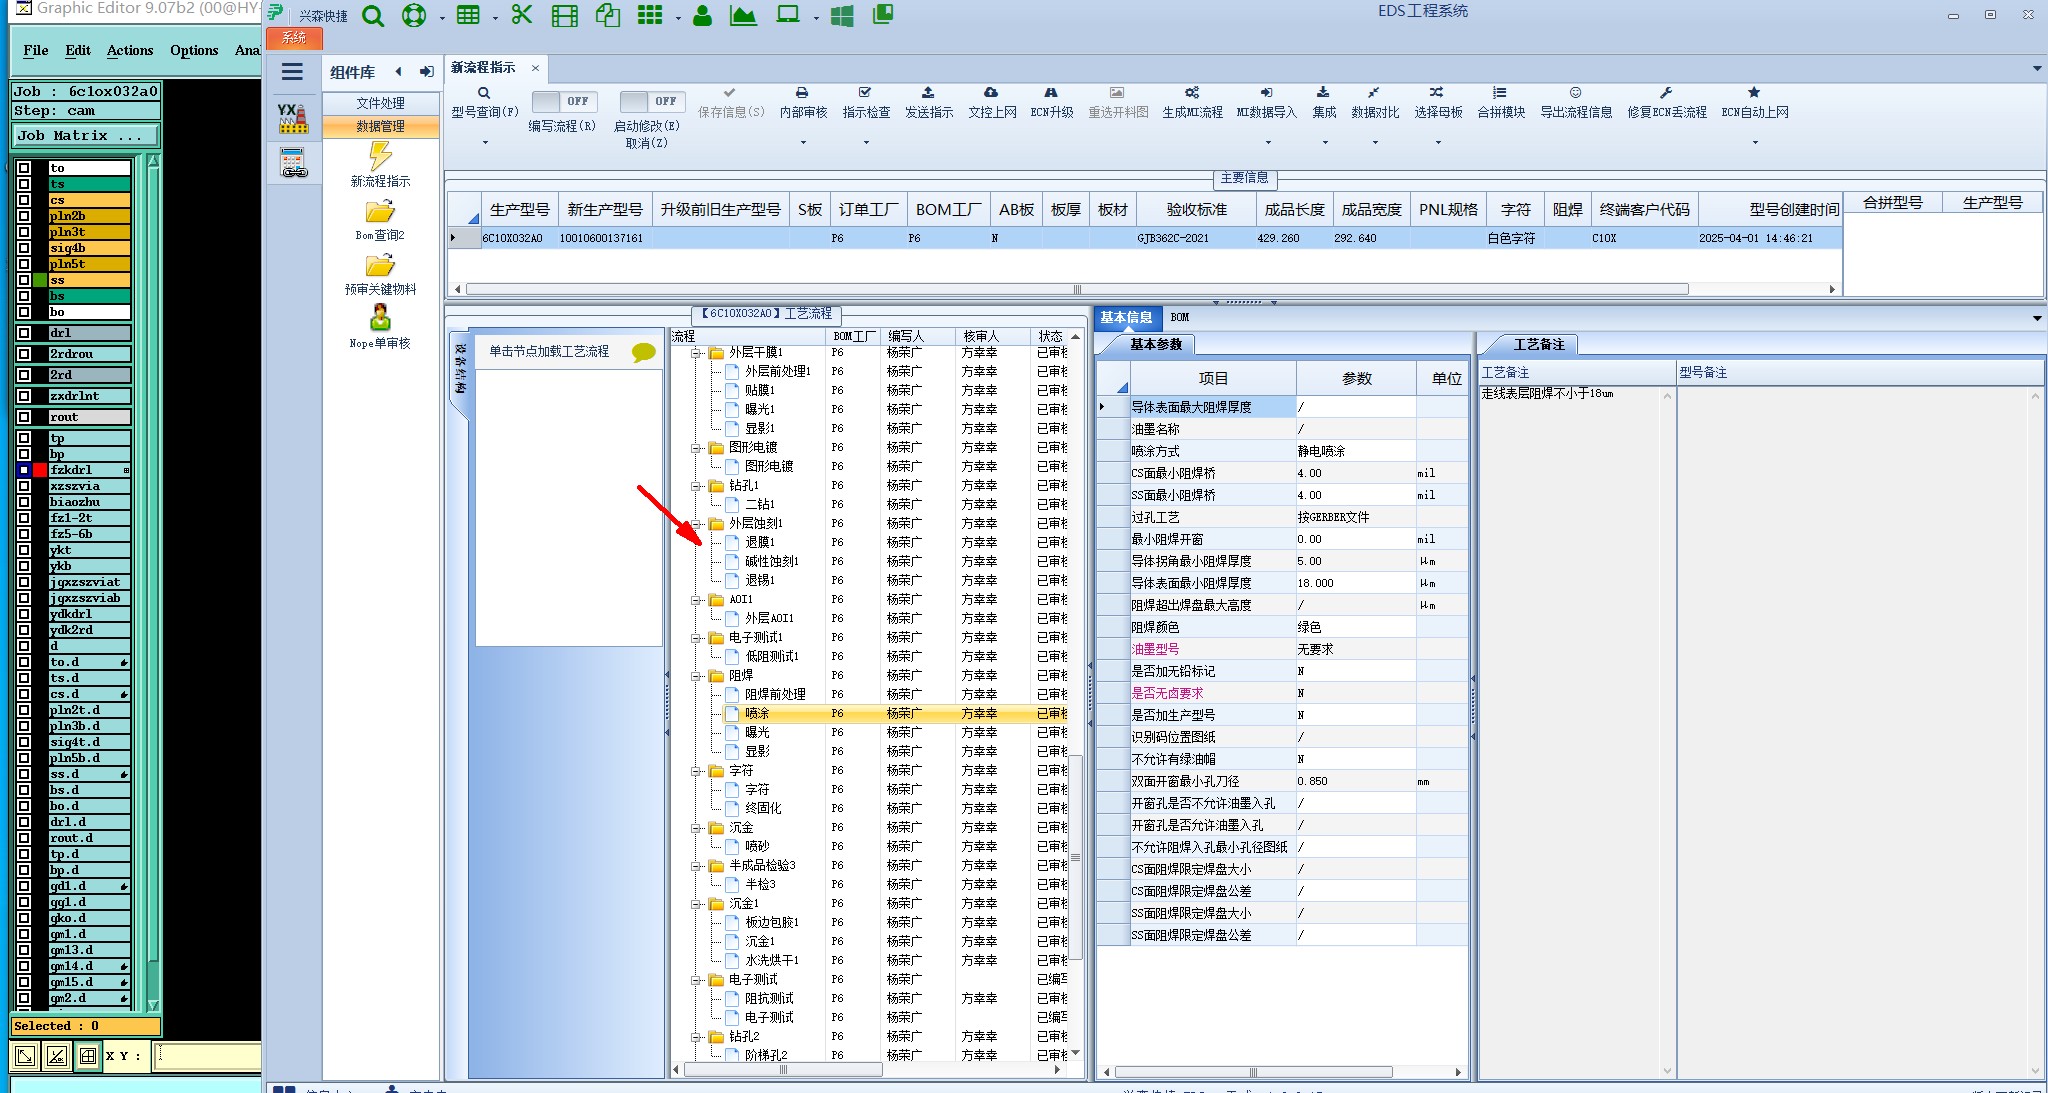Check the box beside the drl layer
2048x1093 pixels.
pos(24,333)
